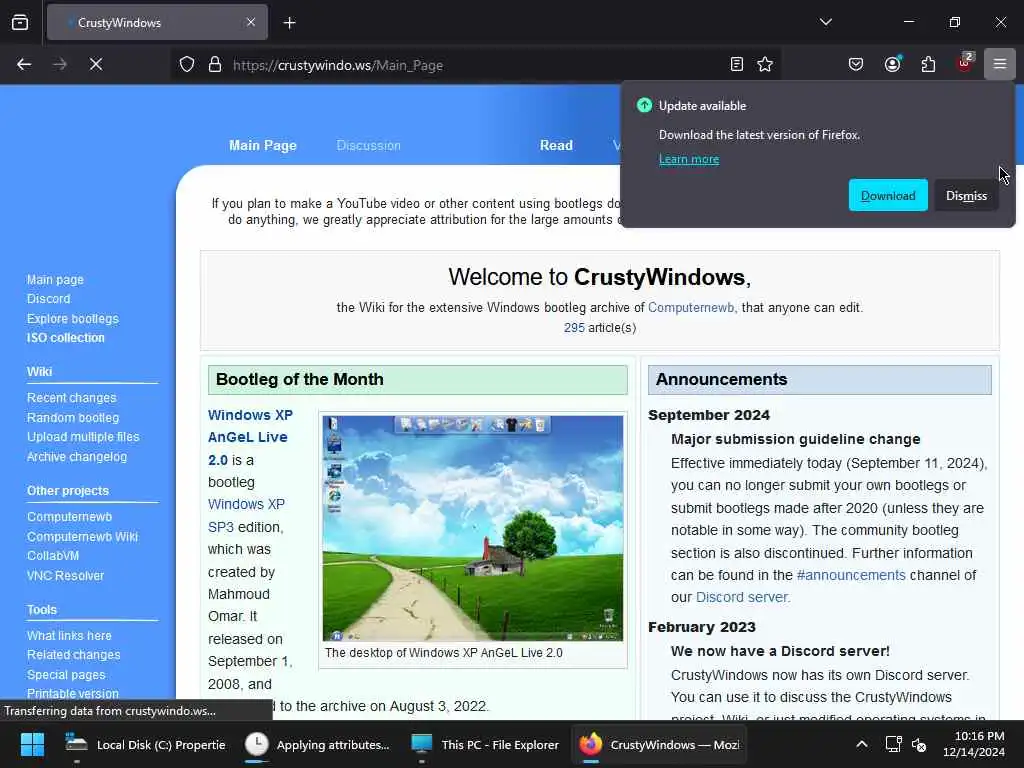The image size is (1024, 768).
Task: Click the Bootleg of the Month heading
Action: pyautogui.click(x=300, y=379)
